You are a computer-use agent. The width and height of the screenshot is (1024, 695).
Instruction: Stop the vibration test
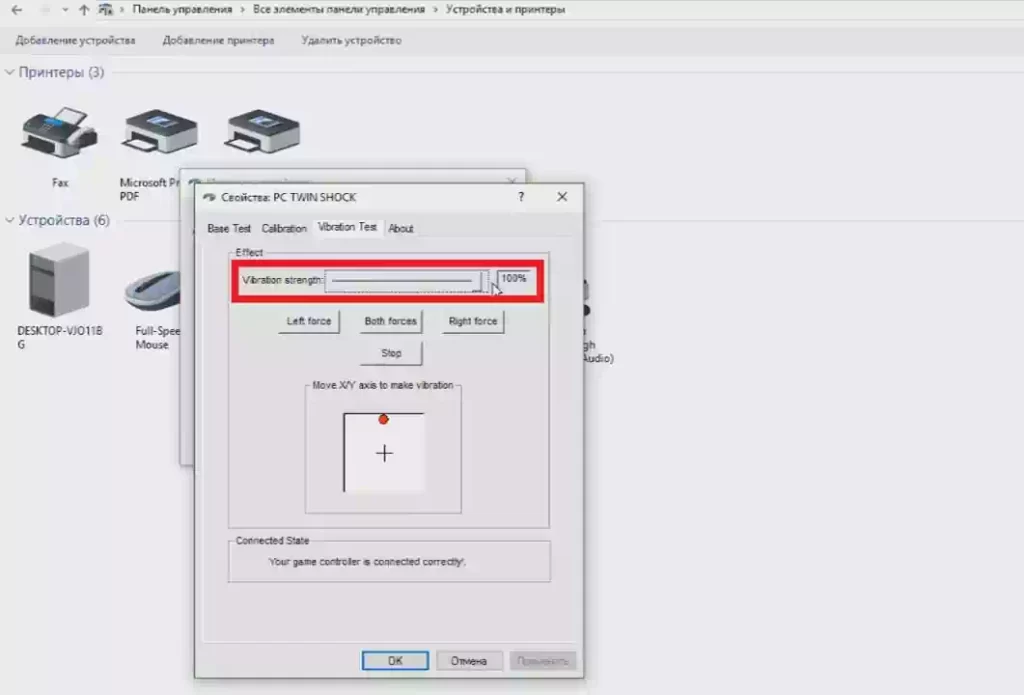[x=391, y=353]
